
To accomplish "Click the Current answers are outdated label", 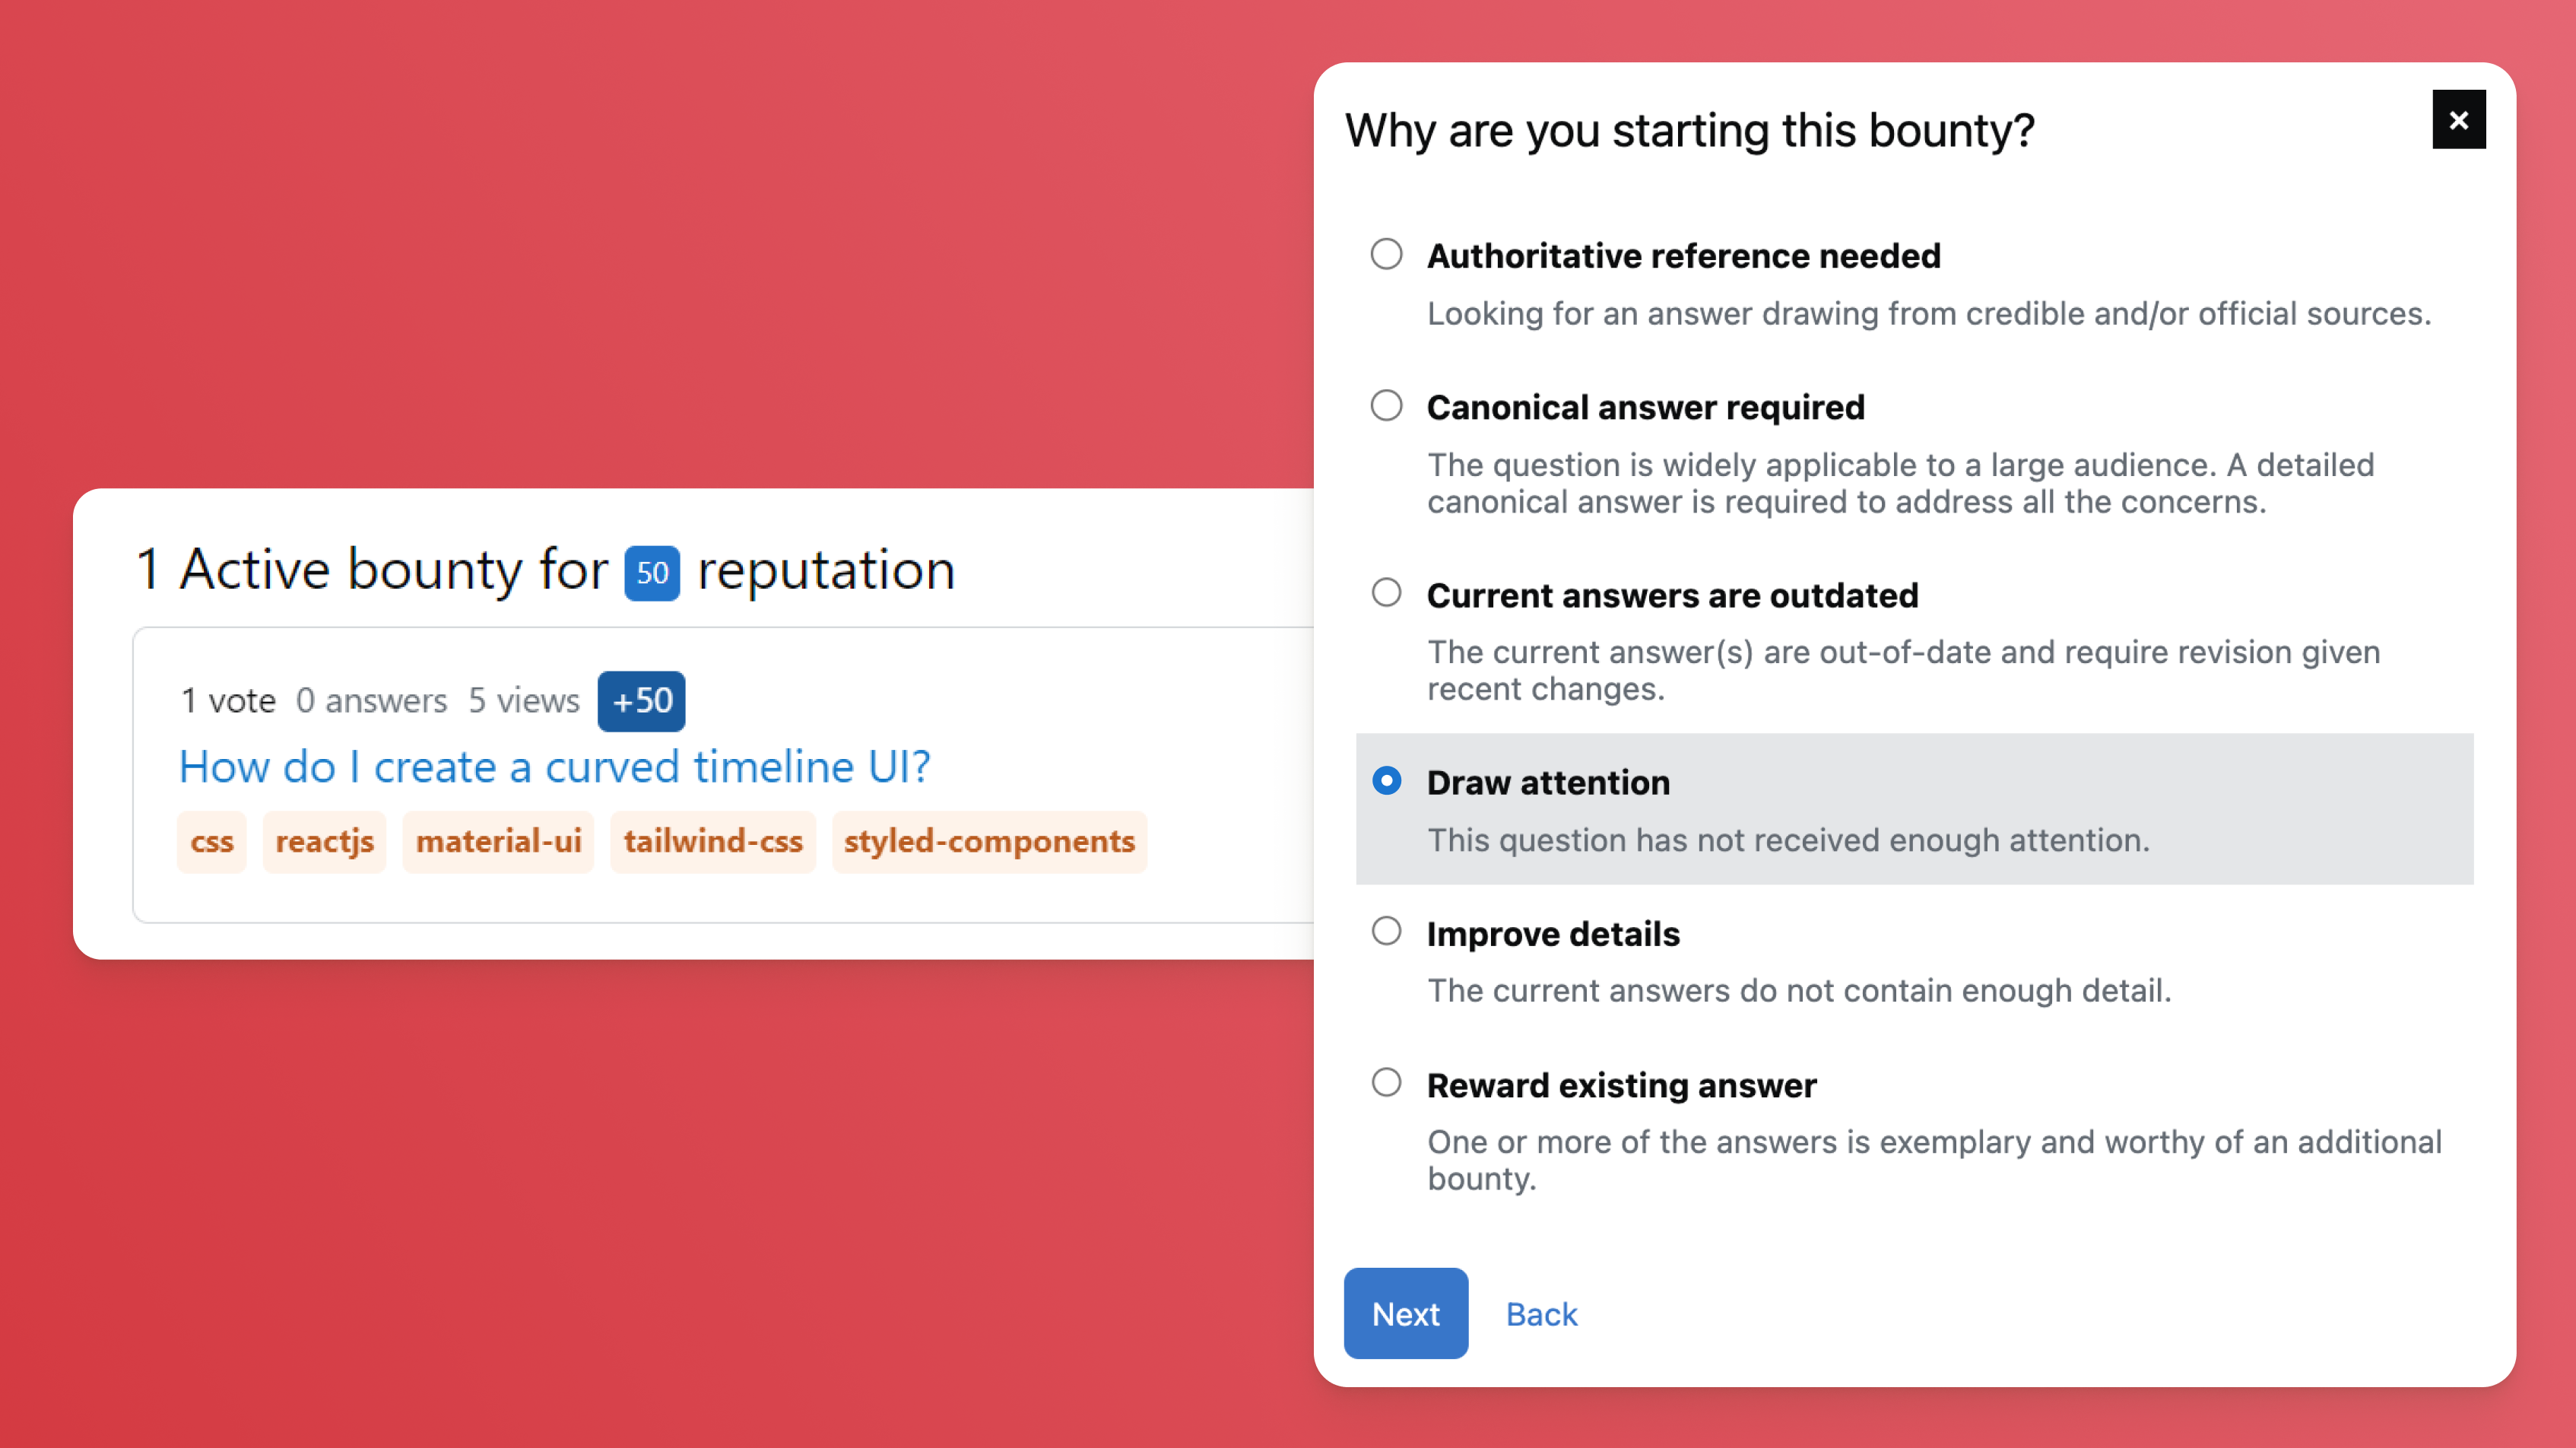I will tap(1673, 595).
